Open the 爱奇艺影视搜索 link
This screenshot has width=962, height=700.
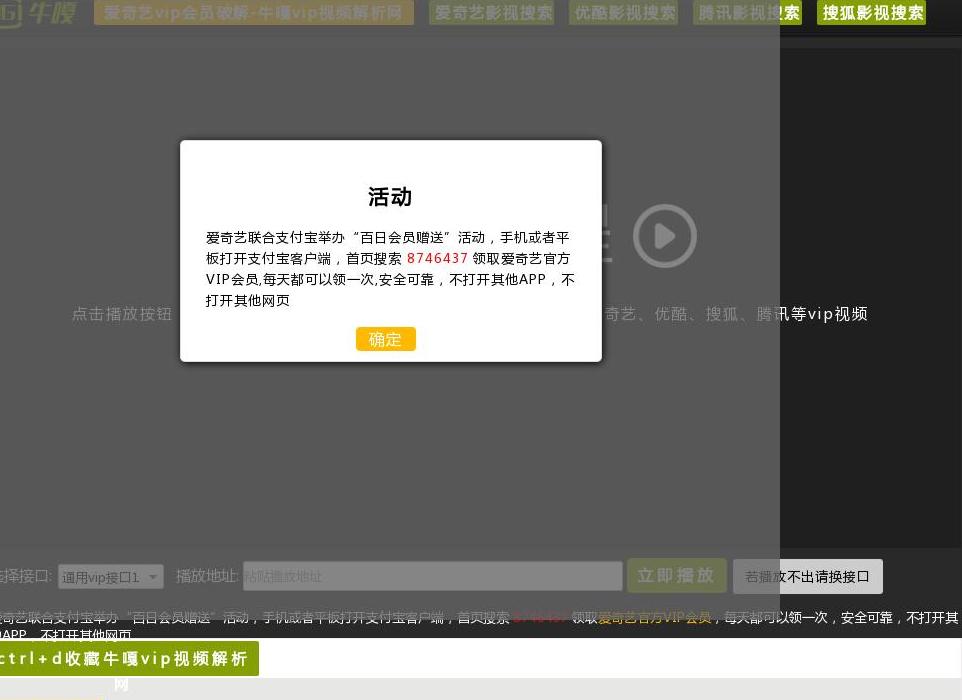point(492,13)
